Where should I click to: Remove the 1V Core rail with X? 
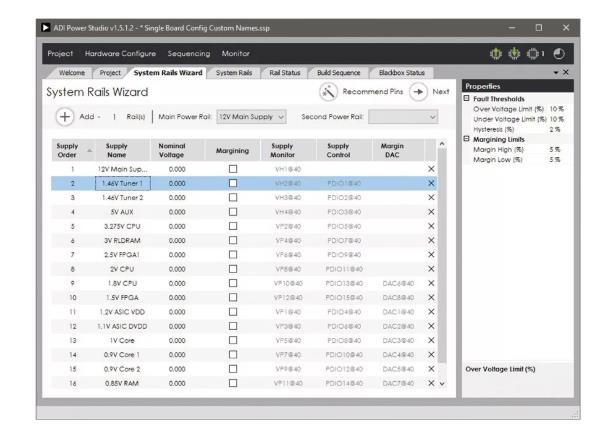(x=431, y=340)
